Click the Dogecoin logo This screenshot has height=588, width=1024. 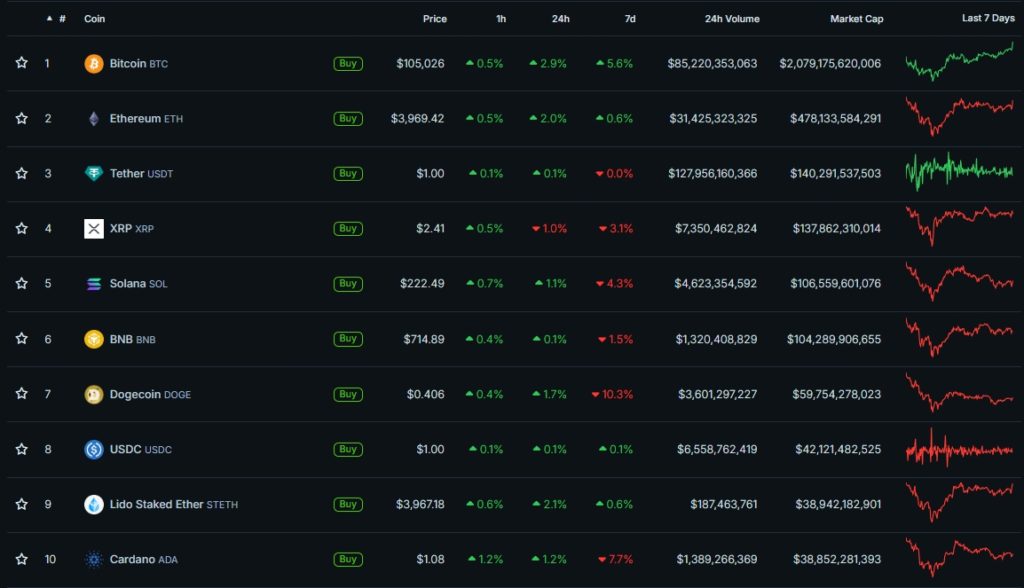point(93,394)
